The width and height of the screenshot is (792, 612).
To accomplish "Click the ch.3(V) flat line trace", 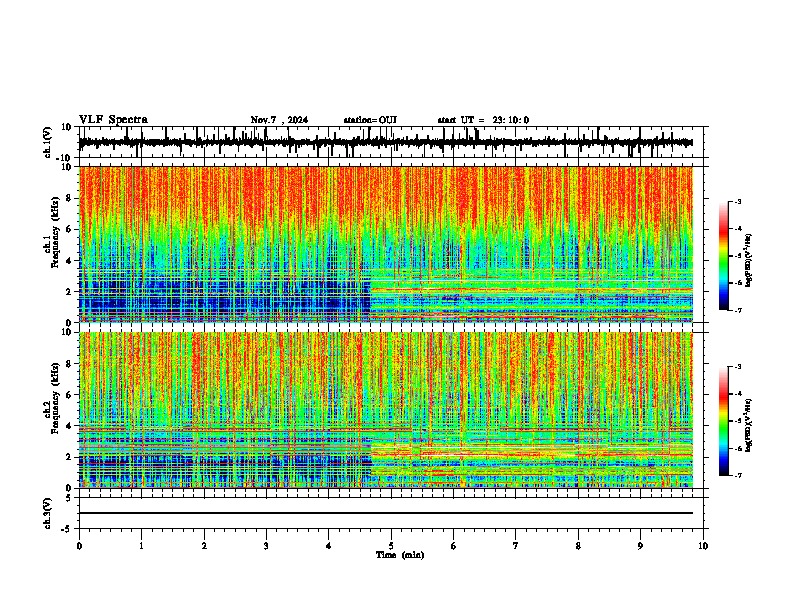I will (x=386, y=513).
